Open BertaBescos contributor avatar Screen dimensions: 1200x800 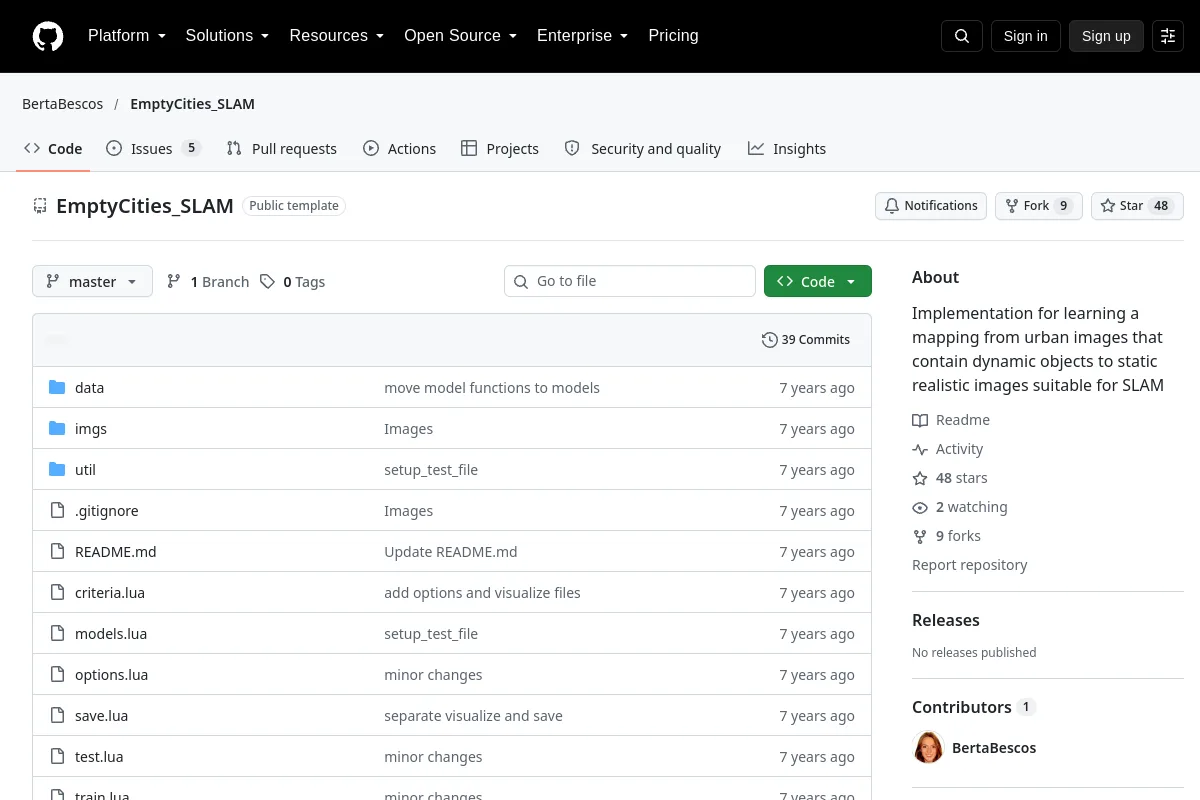tap(928, 748)
